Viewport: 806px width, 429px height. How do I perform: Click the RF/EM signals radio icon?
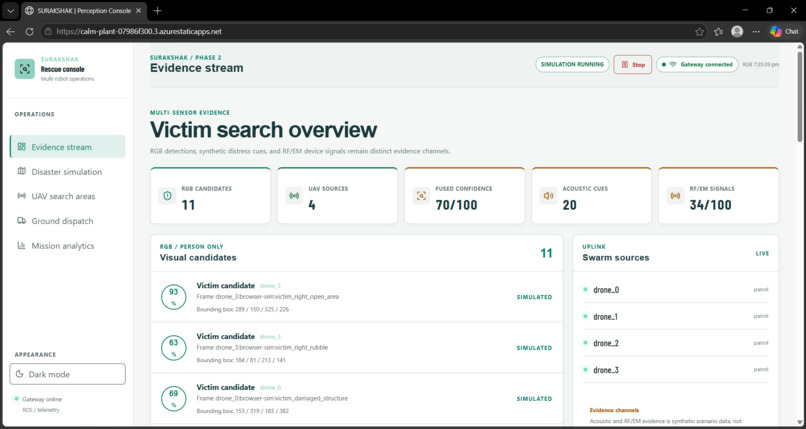coord(675,196)
